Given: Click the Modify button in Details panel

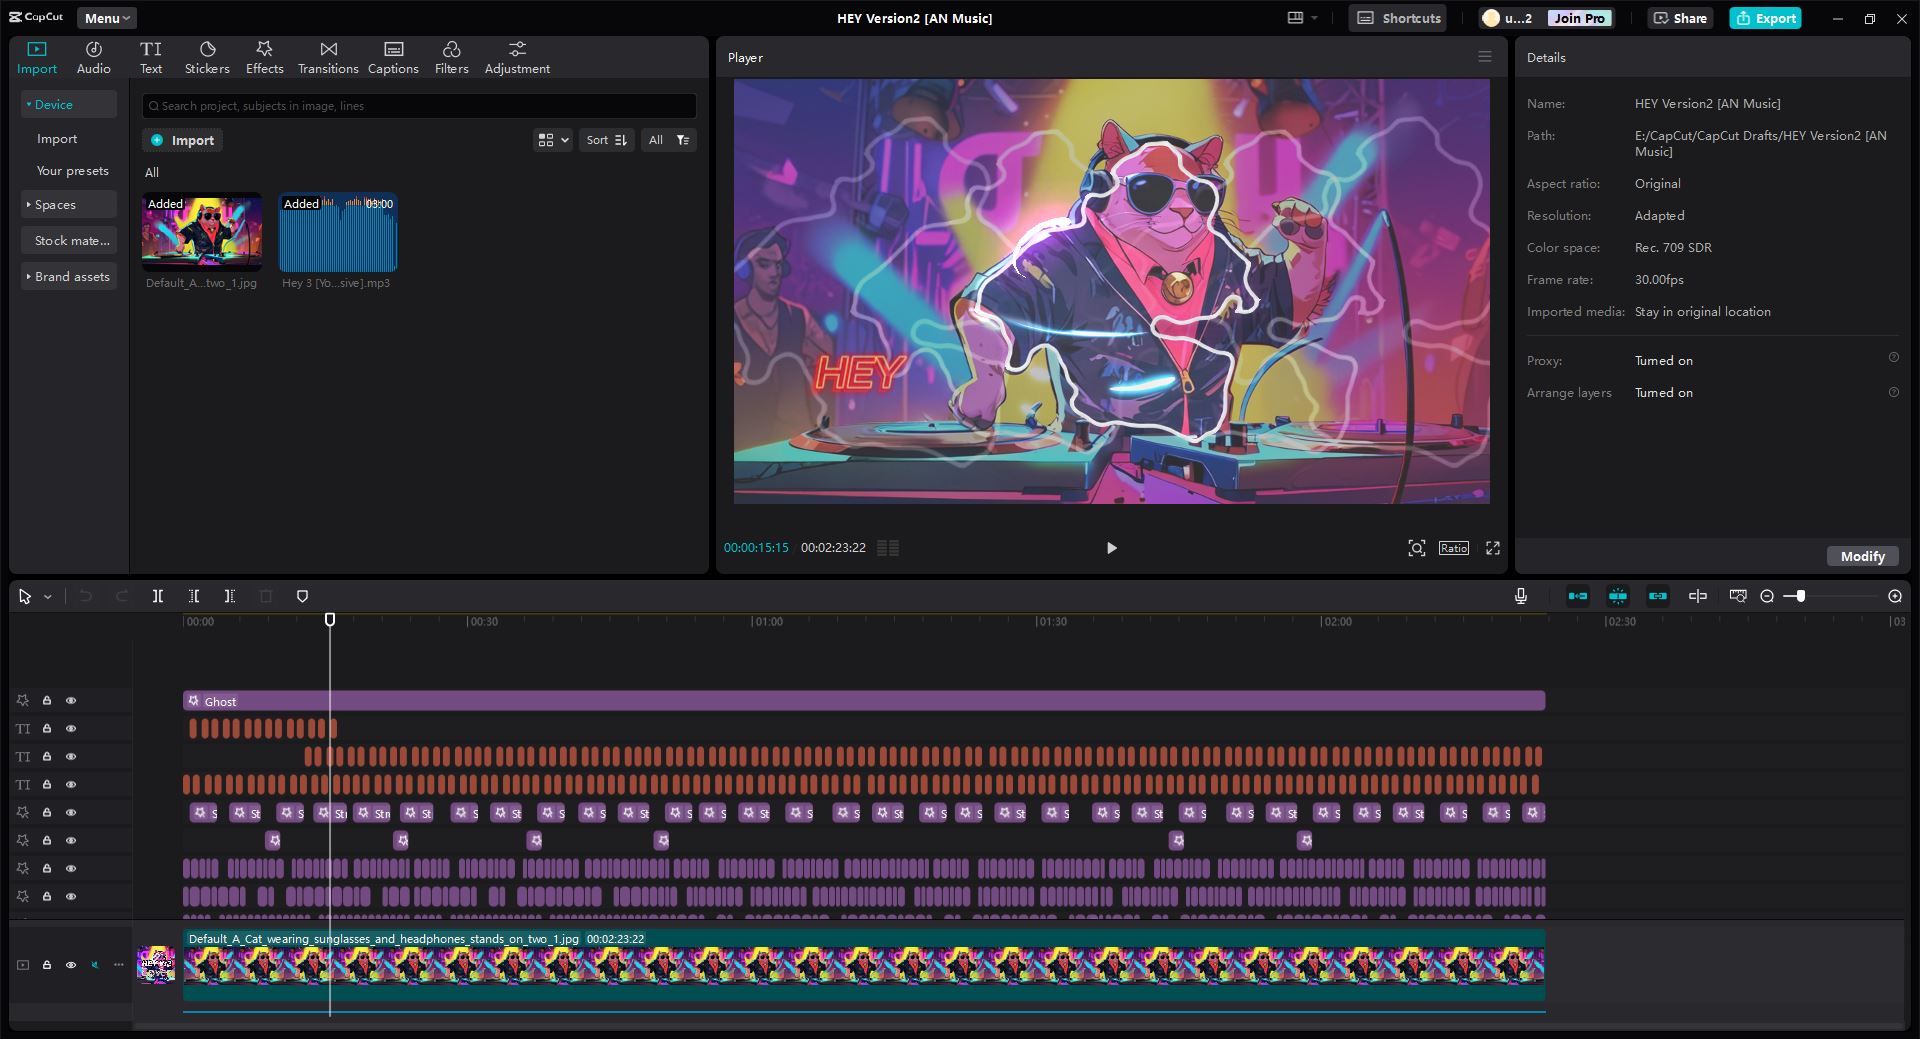Looking at the screenshot, I should (x=1862, y=556).
